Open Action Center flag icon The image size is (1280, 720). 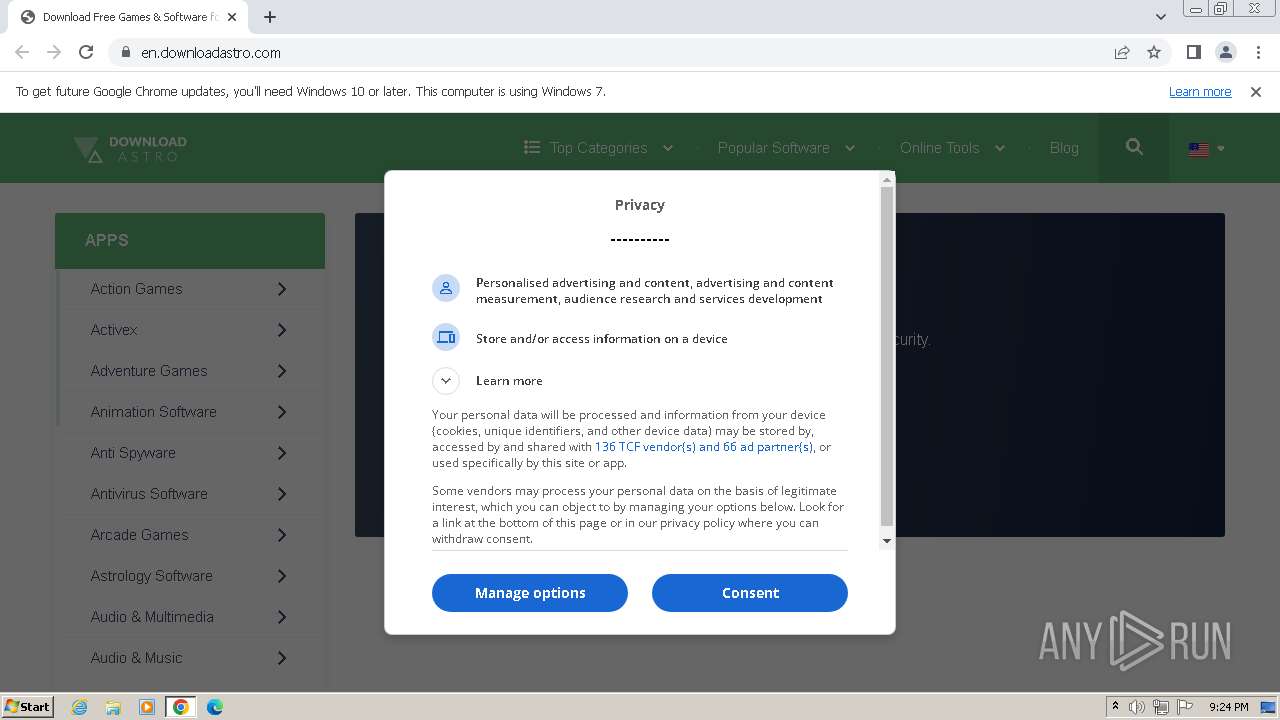[1185, 707]
